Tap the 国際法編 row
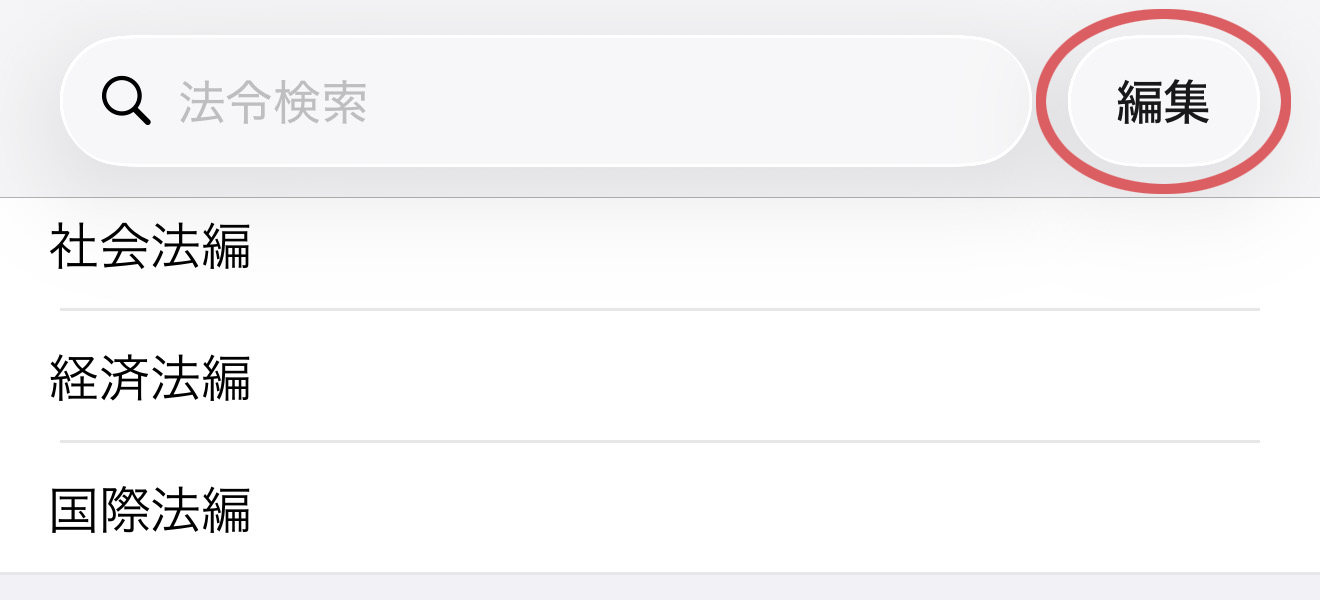 (660, 509)
